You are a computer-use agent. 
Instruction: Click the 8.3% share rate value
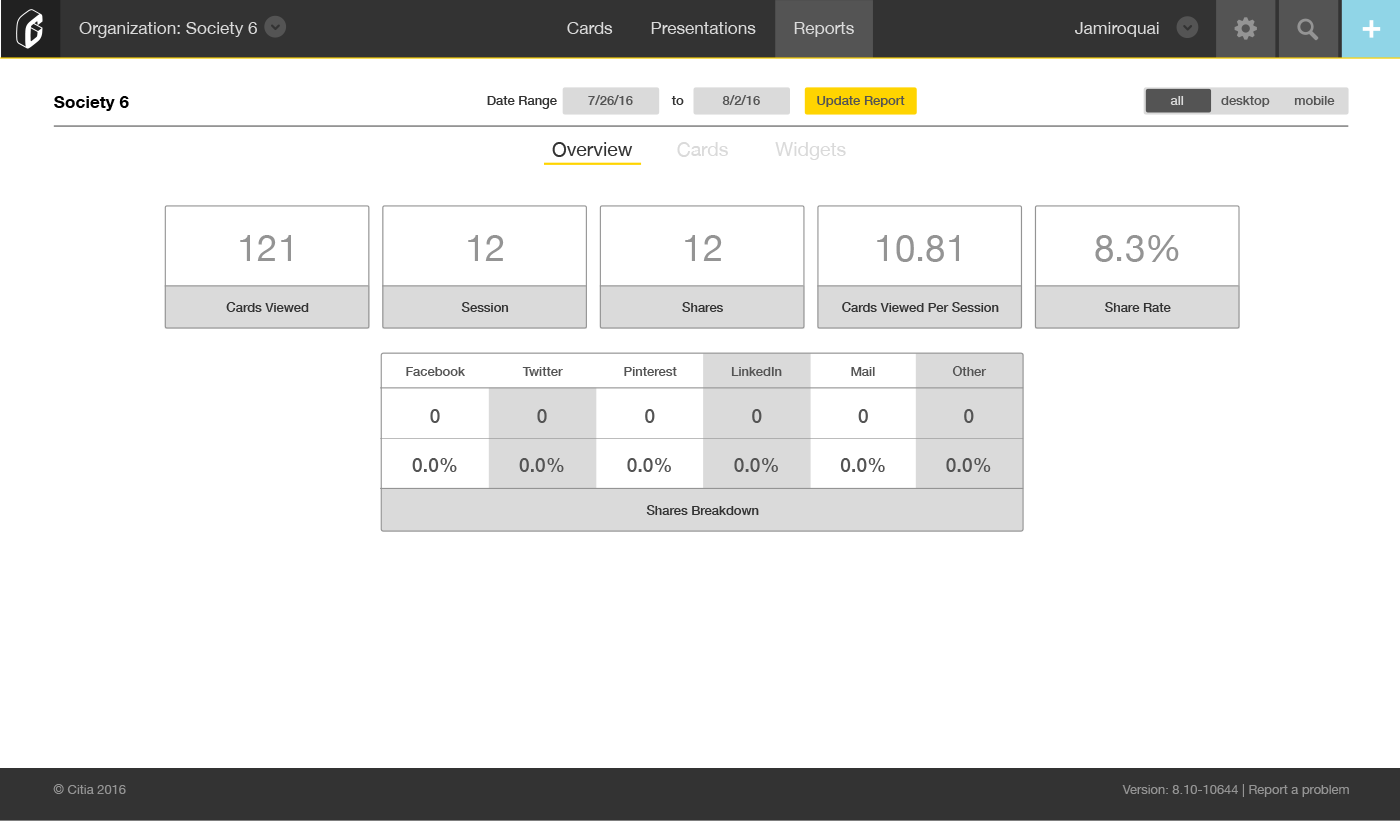[x=1137, y=248]
